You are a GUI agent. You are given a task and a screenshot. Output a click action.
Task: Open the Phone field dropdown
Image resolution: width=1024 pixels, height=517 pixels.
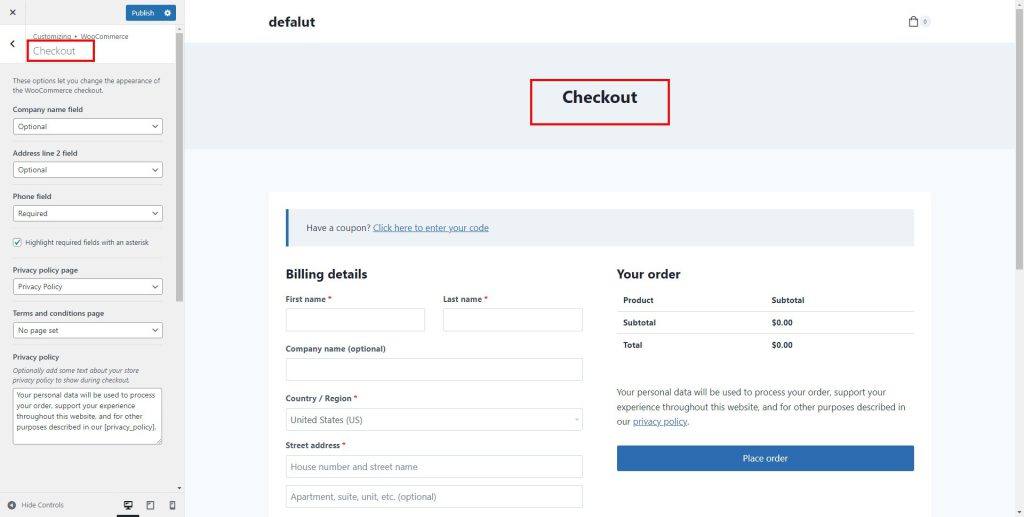click(x=88, y=214)
